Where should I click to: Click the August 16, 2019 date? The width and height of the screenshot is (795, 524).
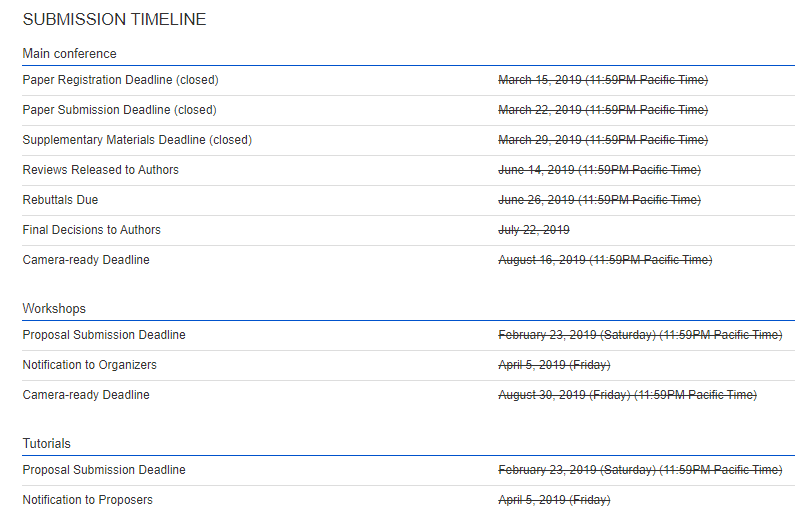(x=605, y=260)
